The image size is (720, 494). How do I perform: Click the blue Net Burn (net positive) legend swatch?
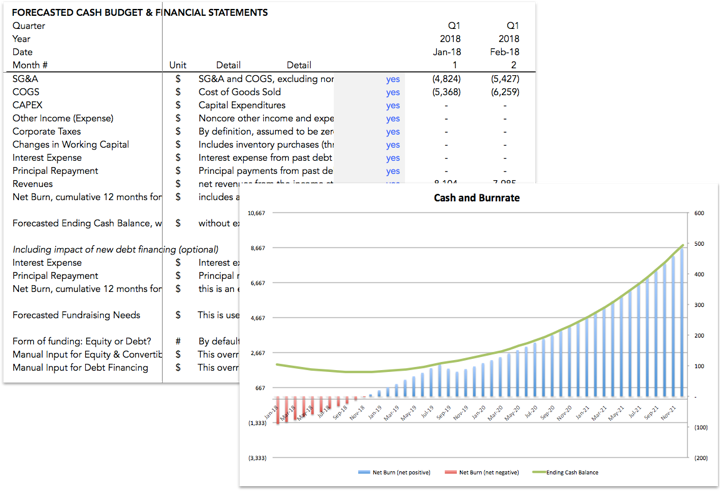pos(364,469)
